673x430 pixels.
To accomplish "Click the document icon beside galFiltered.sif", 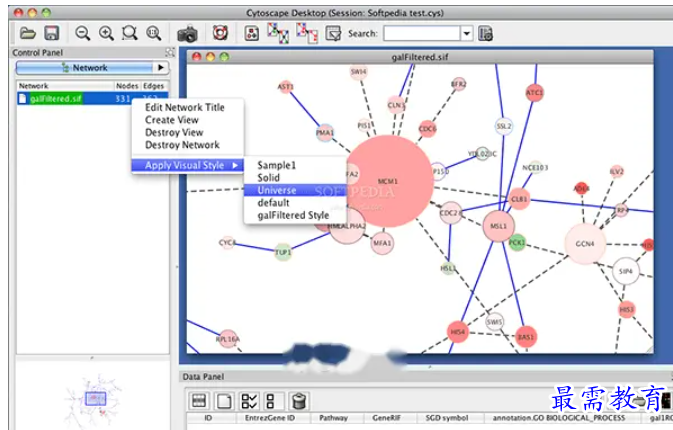I will [23, 99].
